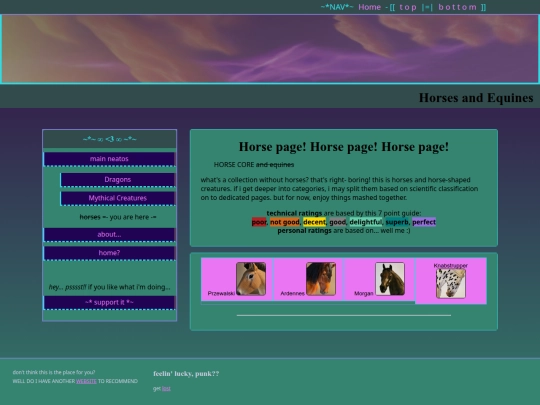The width and height of the screenshot is (540, 405).
Task: Select the 'decent' yellow rating label
Action: 314,222
